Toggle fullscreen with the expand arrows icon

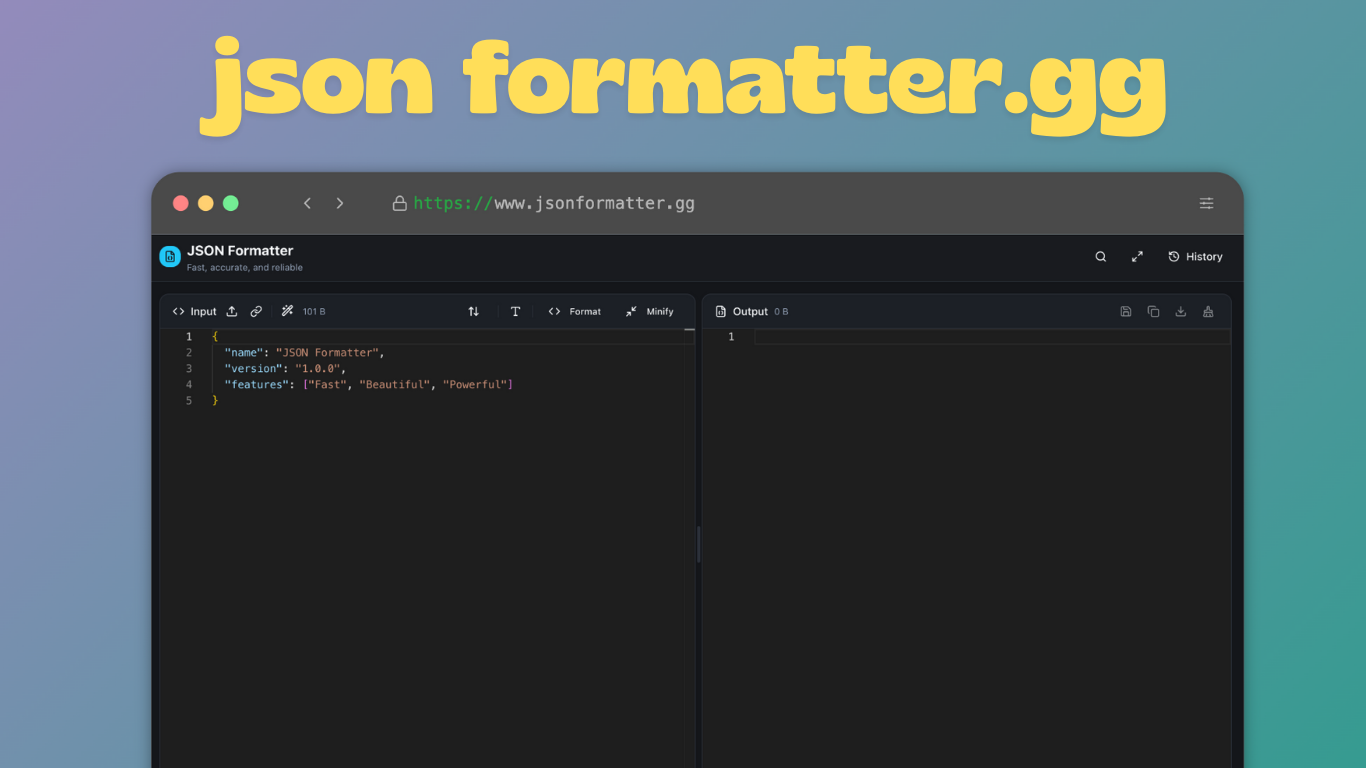pos(1137,256)
